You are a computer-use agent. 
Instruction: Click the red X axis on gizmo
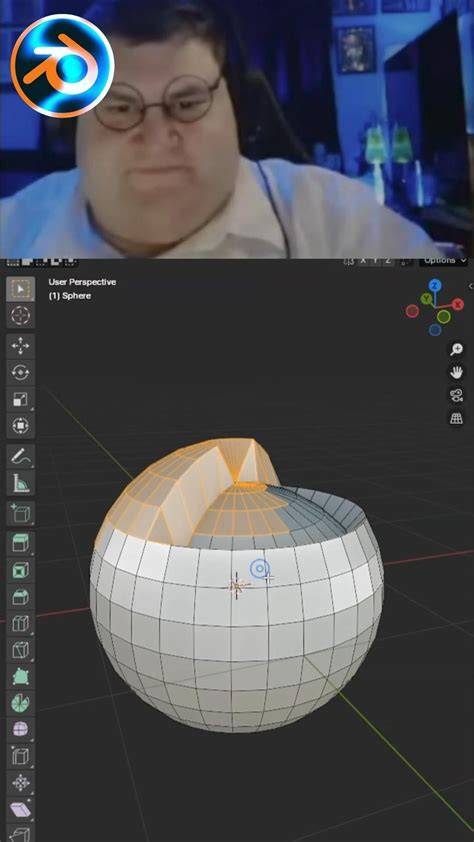point(458,304)
